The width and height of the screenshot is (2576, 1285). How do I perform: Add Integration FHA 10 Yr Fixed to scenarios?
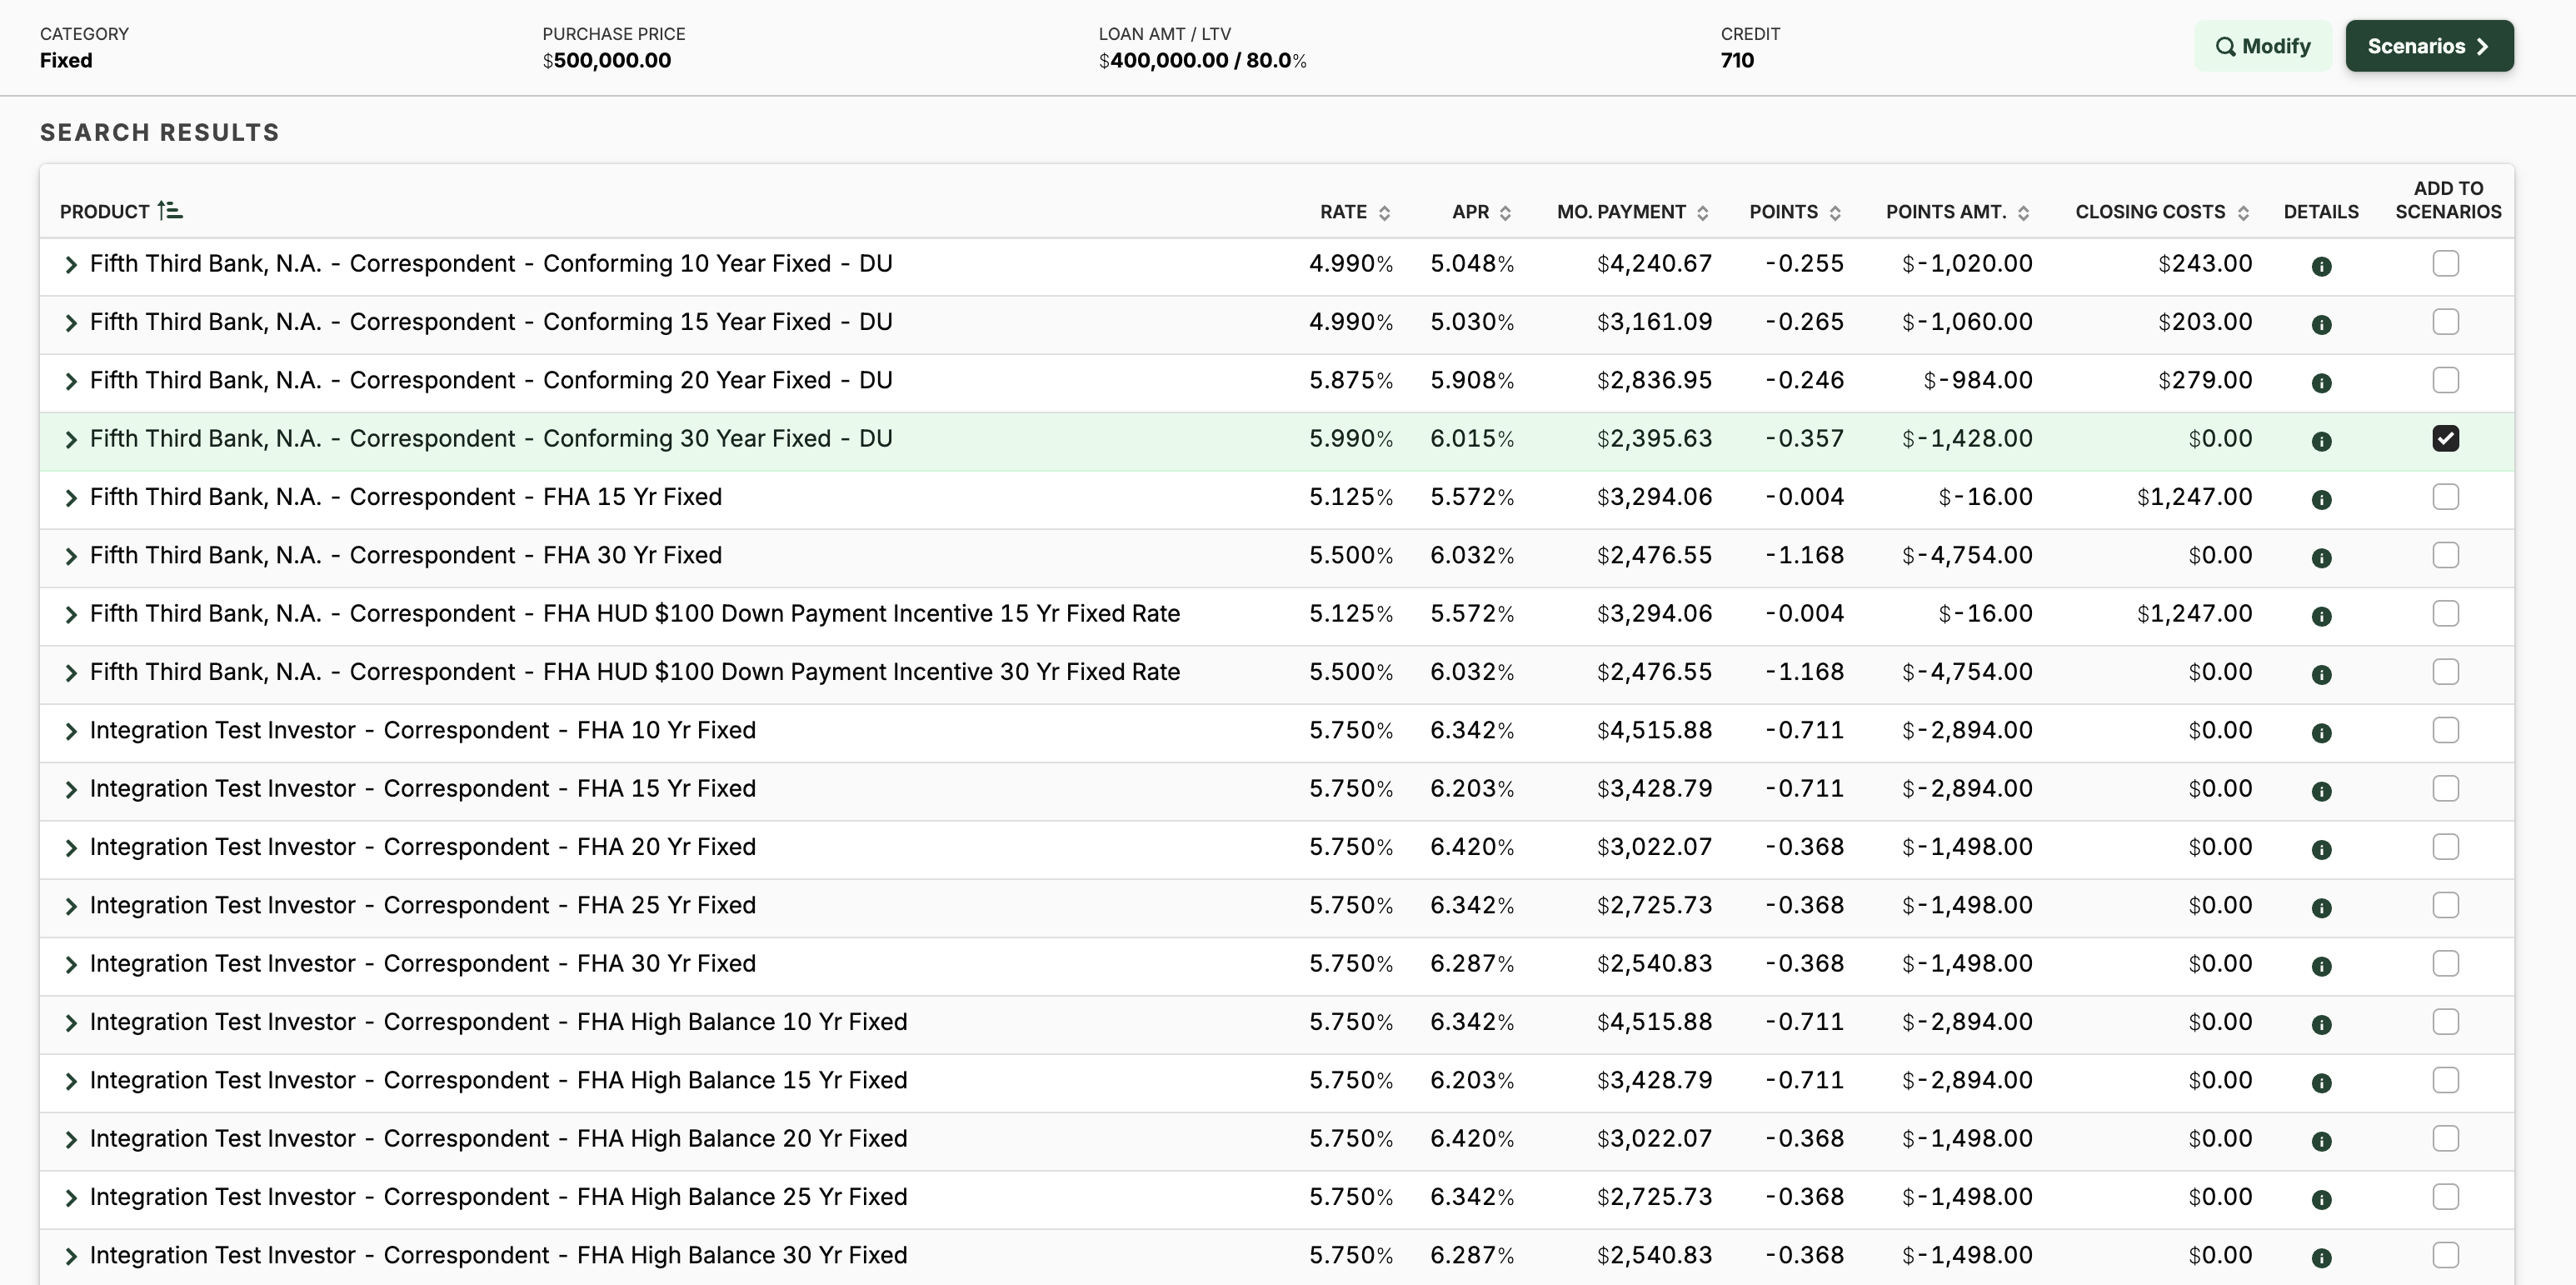(x=2445, y=731)
